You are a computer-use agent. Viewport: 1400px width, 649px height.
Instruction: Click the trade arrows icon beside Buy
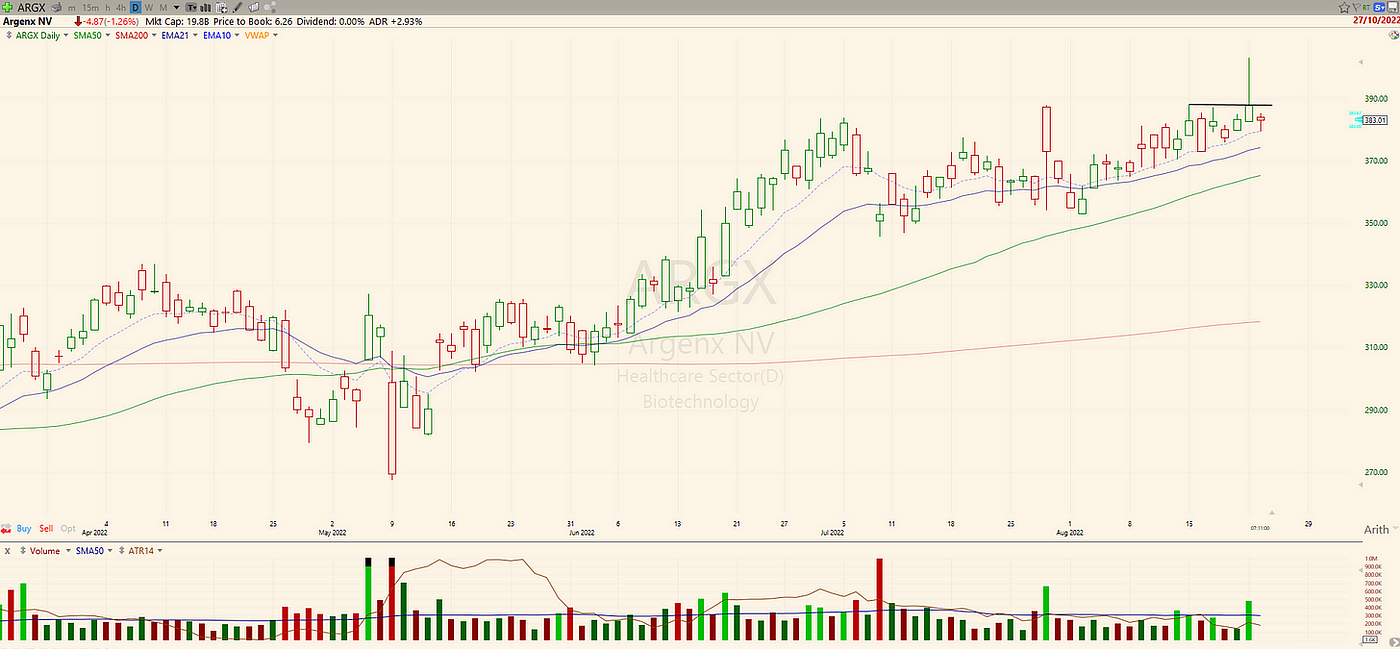tap(6, 528)
